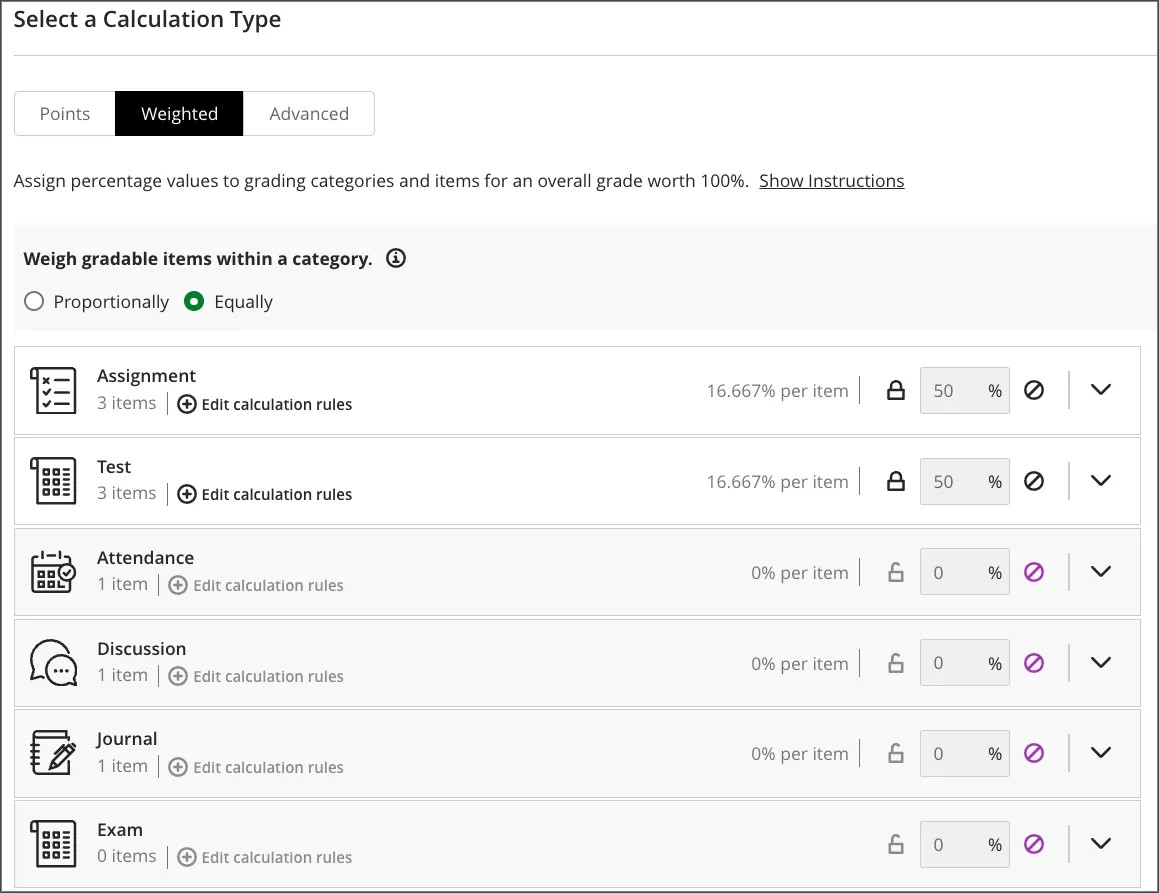1159x893 pixels.
Task: Switch to the Advanced calculation tab
Action: point(309,113)
